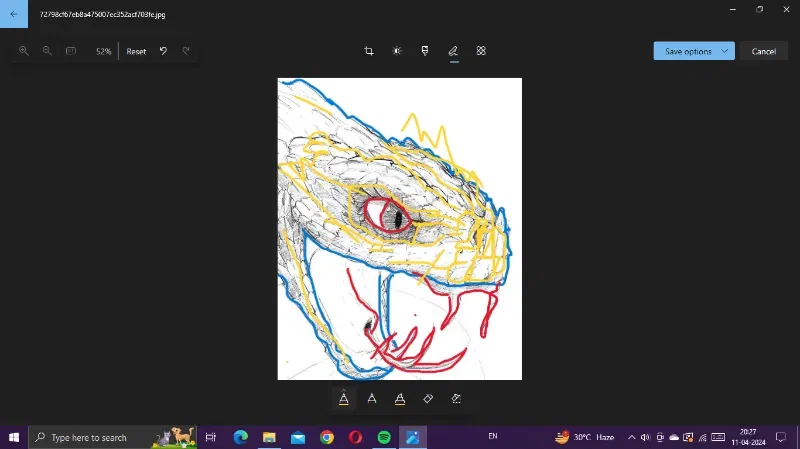Image resolution: width=800 pixels, height=449 pixels.
Task: Zoom in on the image
Action: pos(23,51)
